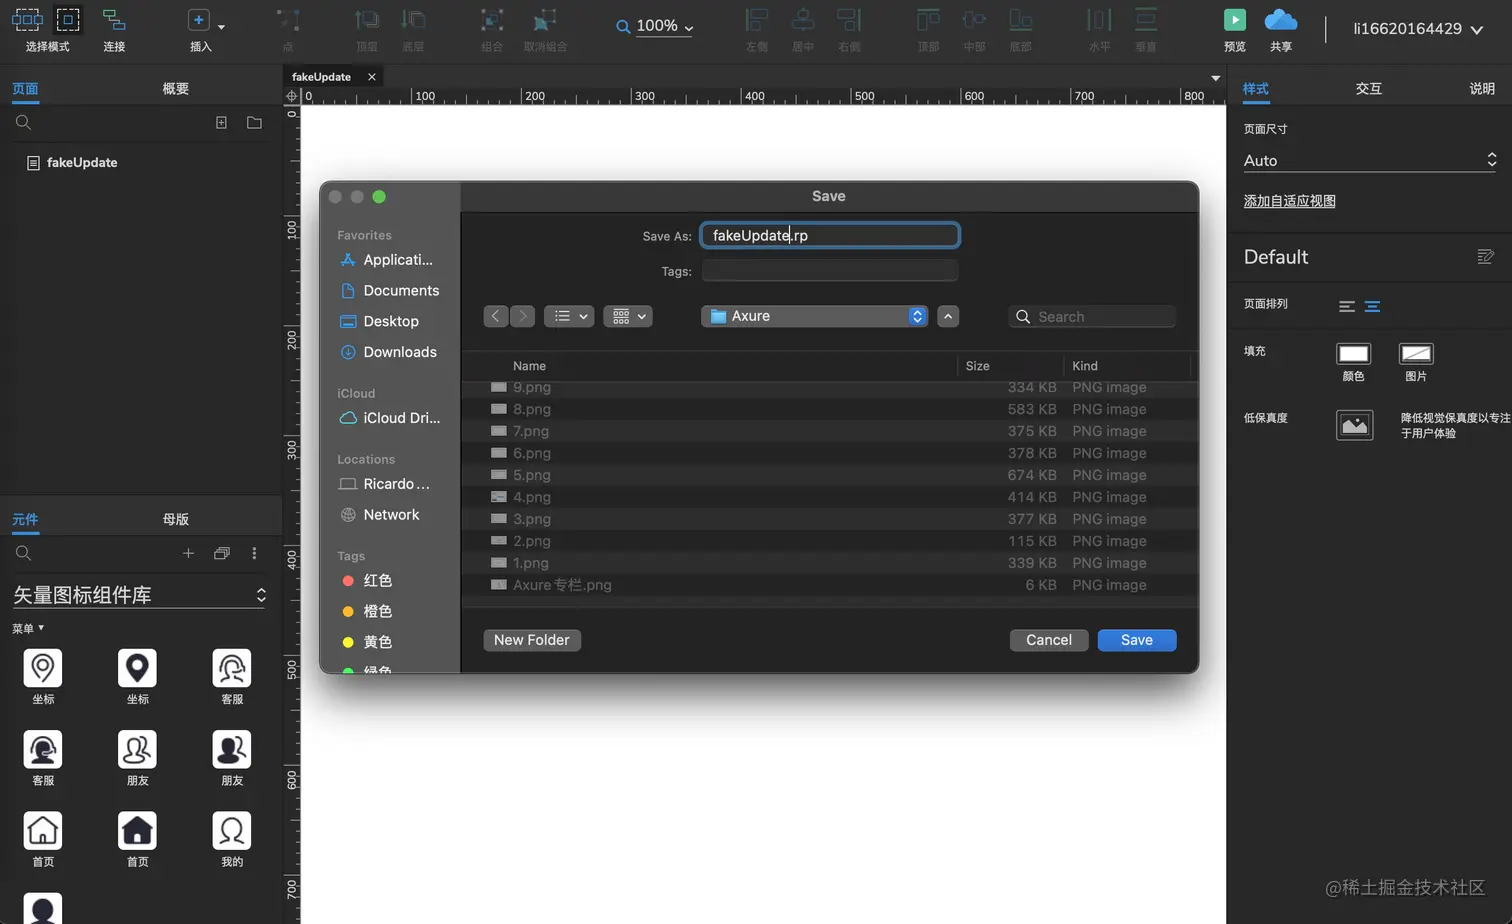
Task: Click the 添加自适应视图 link
Action: 1289,201
